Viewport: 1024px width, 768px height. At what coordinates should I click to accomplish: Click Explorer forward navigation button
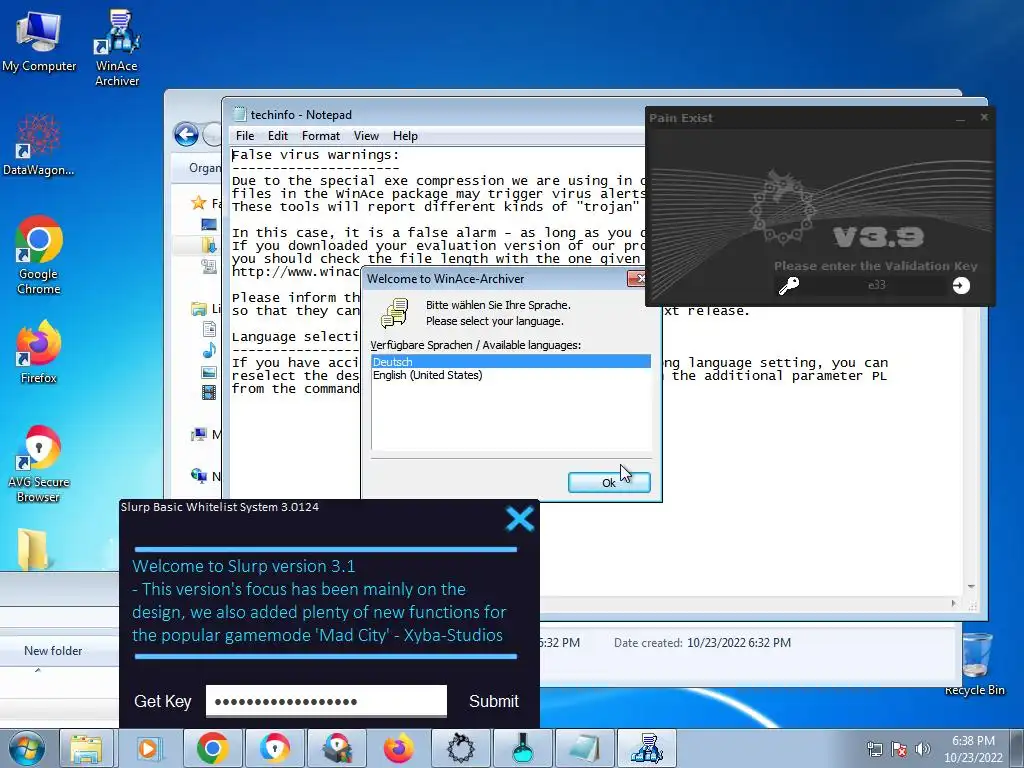pyautogui.click(x=212, y=135)
